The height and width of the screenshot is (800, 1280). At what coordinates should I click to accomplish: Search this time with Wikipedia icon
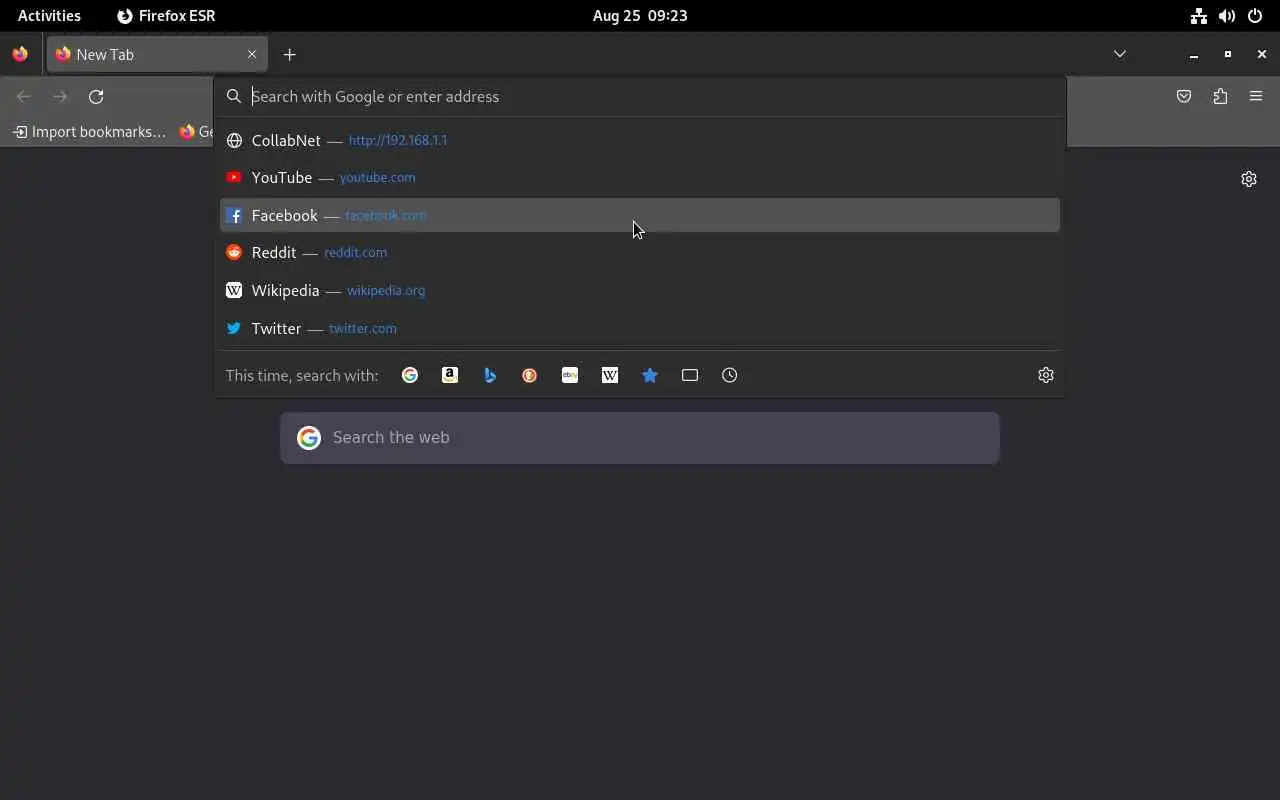610,375
